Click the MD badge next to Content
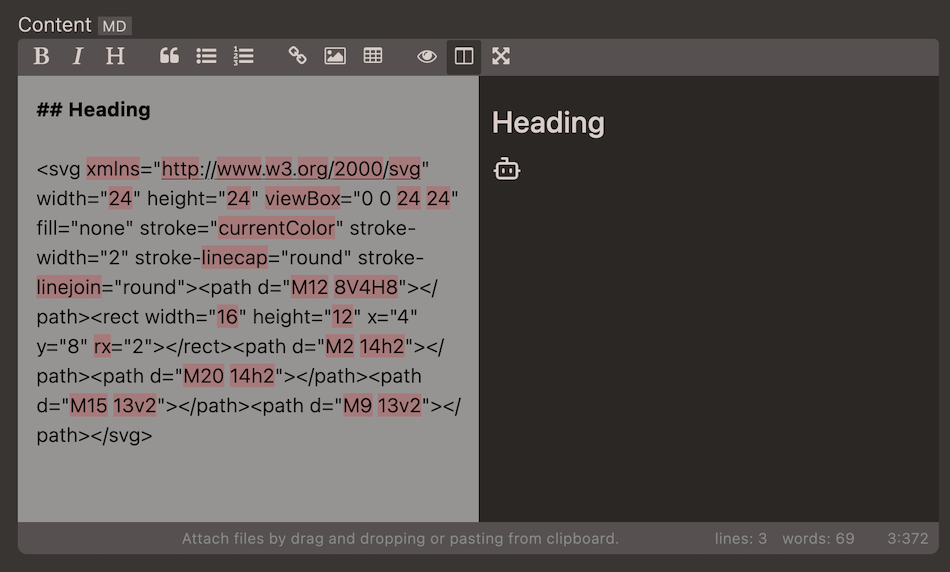This screenshot has height=572, width=950. (115, 26)
